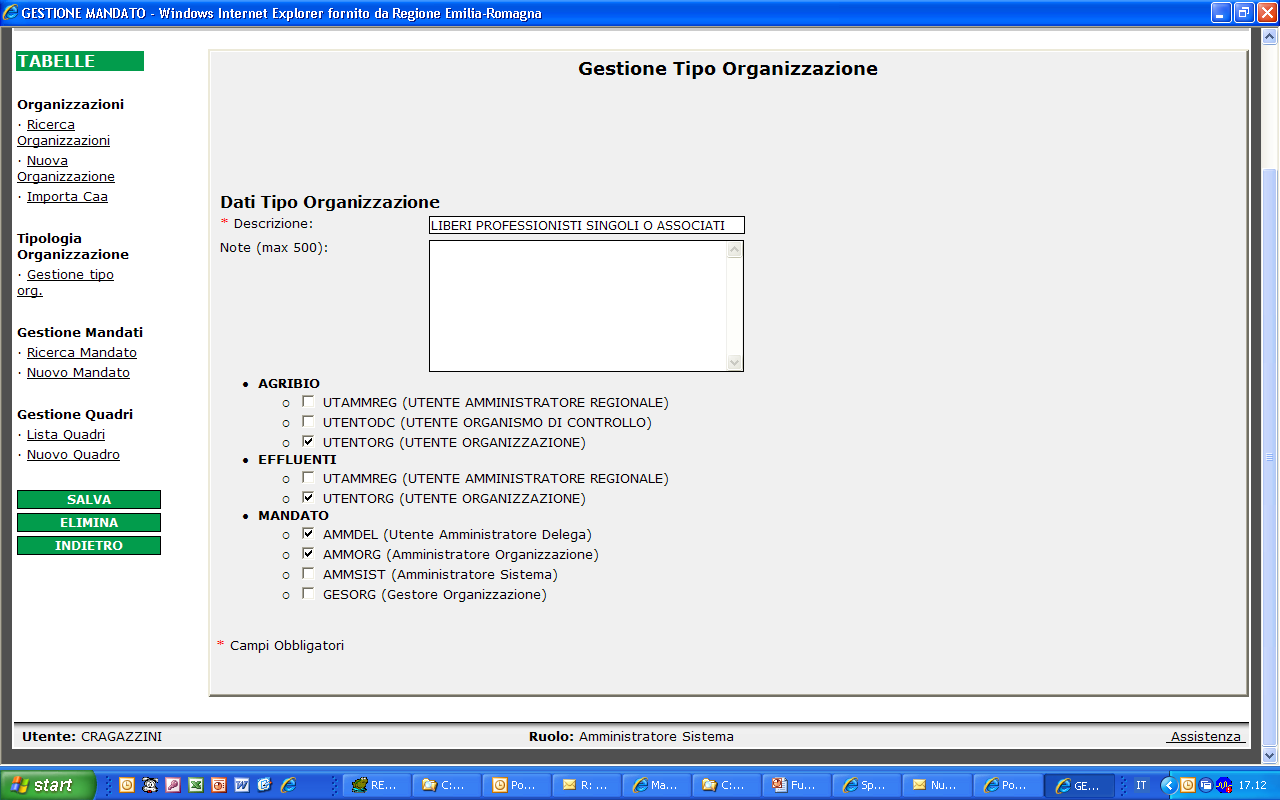Click the Note area scroll down arrow

click(735, 362)
